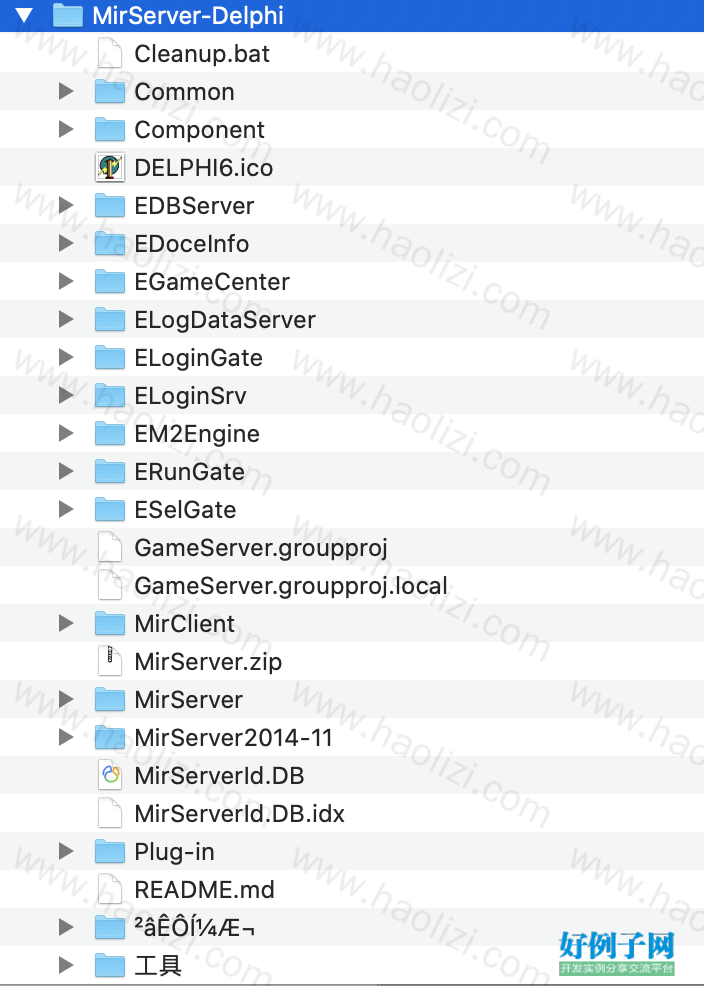Expand the Common folder
Image resolution: width=704 pixels, height=986 pixels.
[x=66, y=91]
